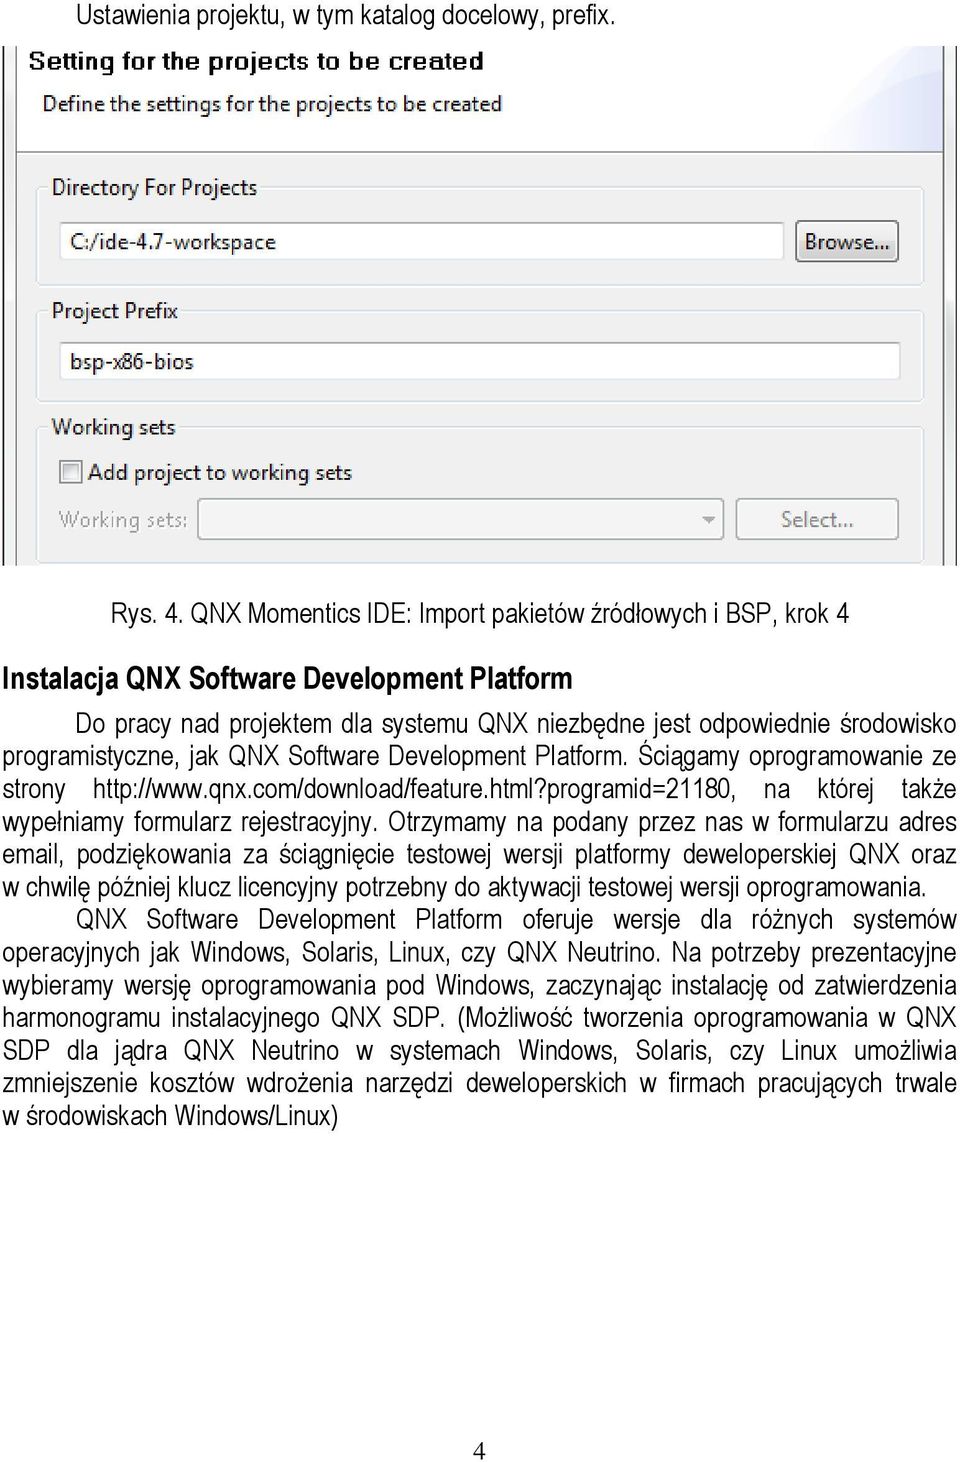Click the Directory For Projects path field

[421, 241]
